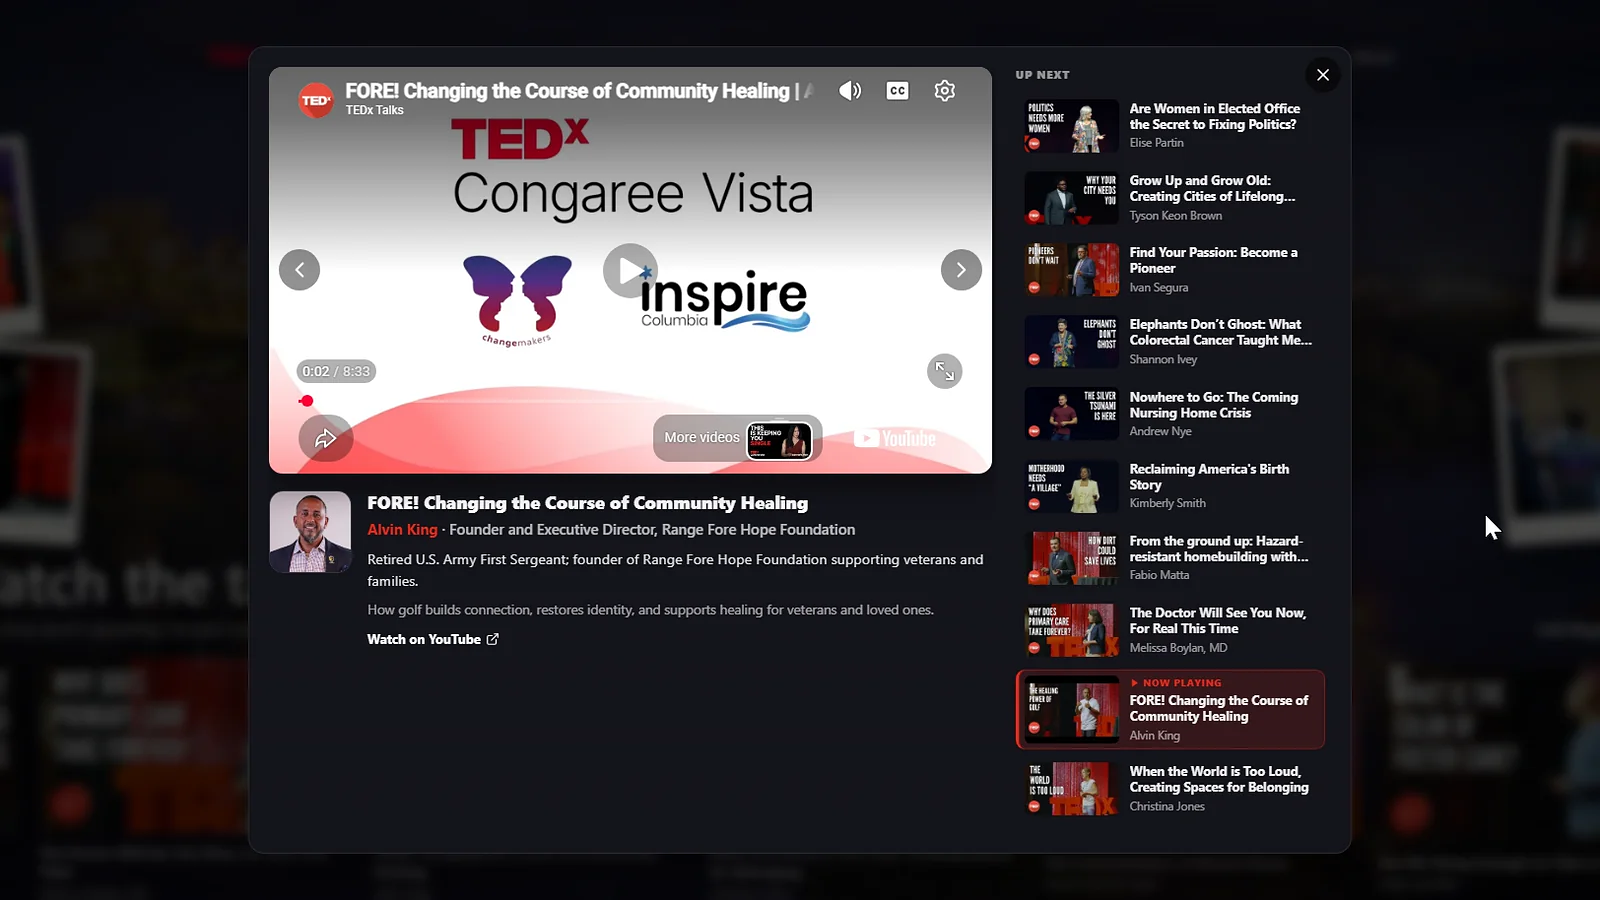
Task: Open the More videos button
Action: (738, 438)
